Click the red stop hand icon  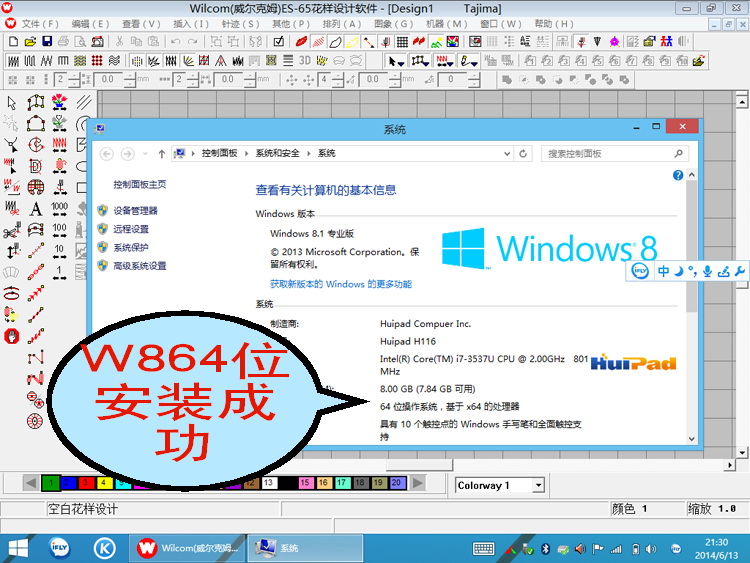[x=11, y=336]
